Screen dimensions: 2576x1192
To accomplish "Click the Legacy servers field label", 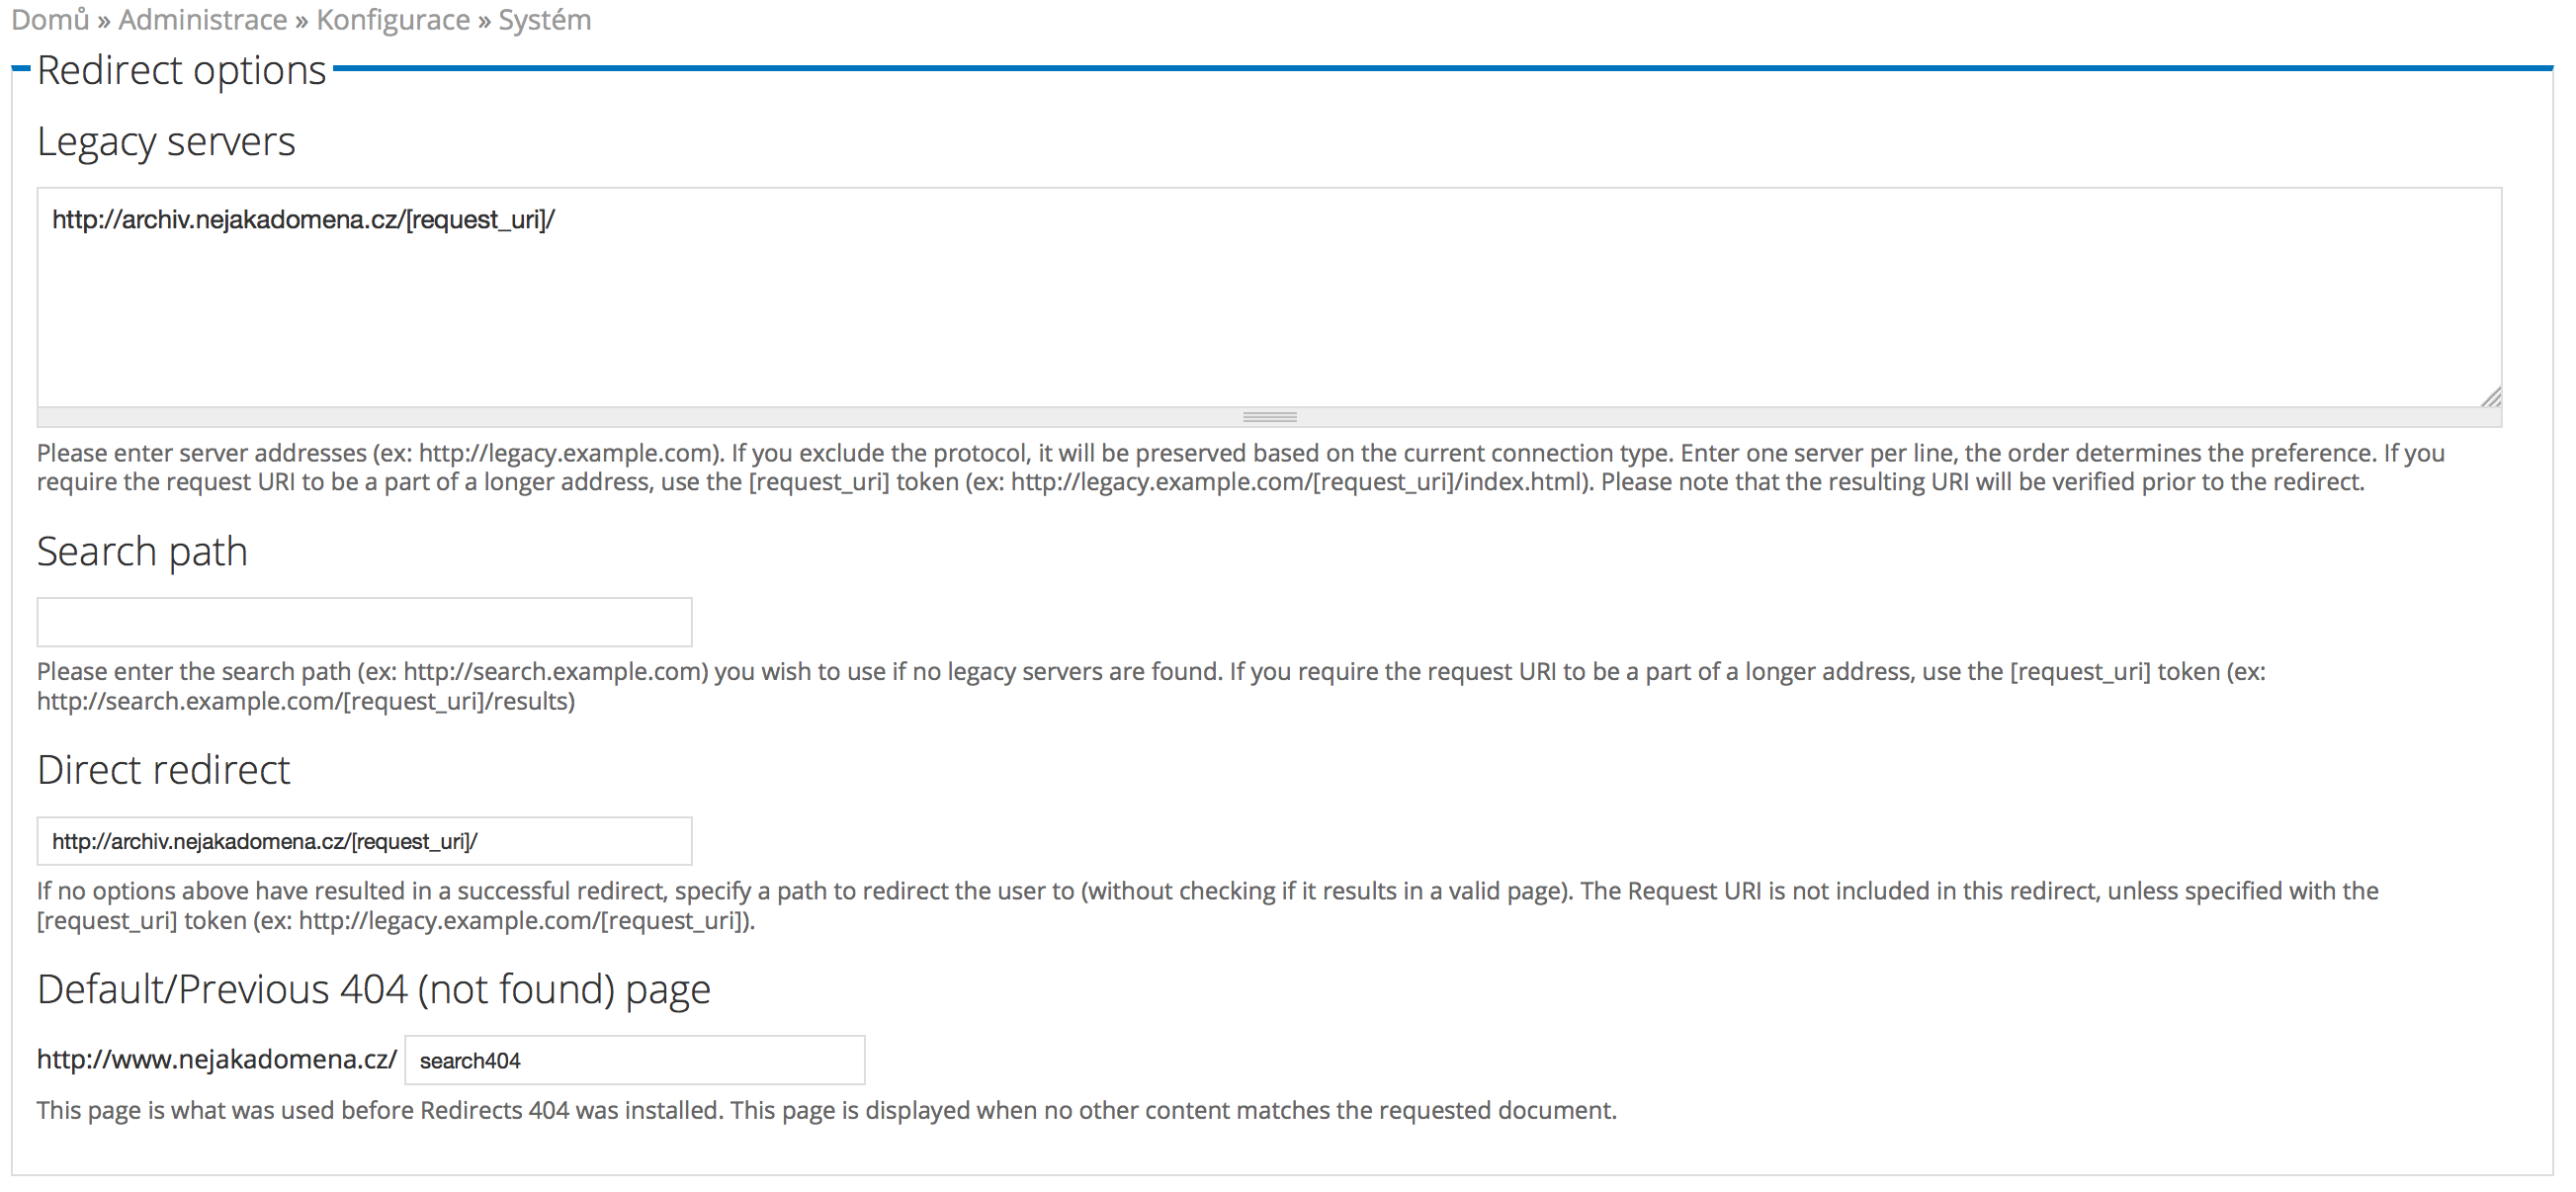I will pos(166,141).
